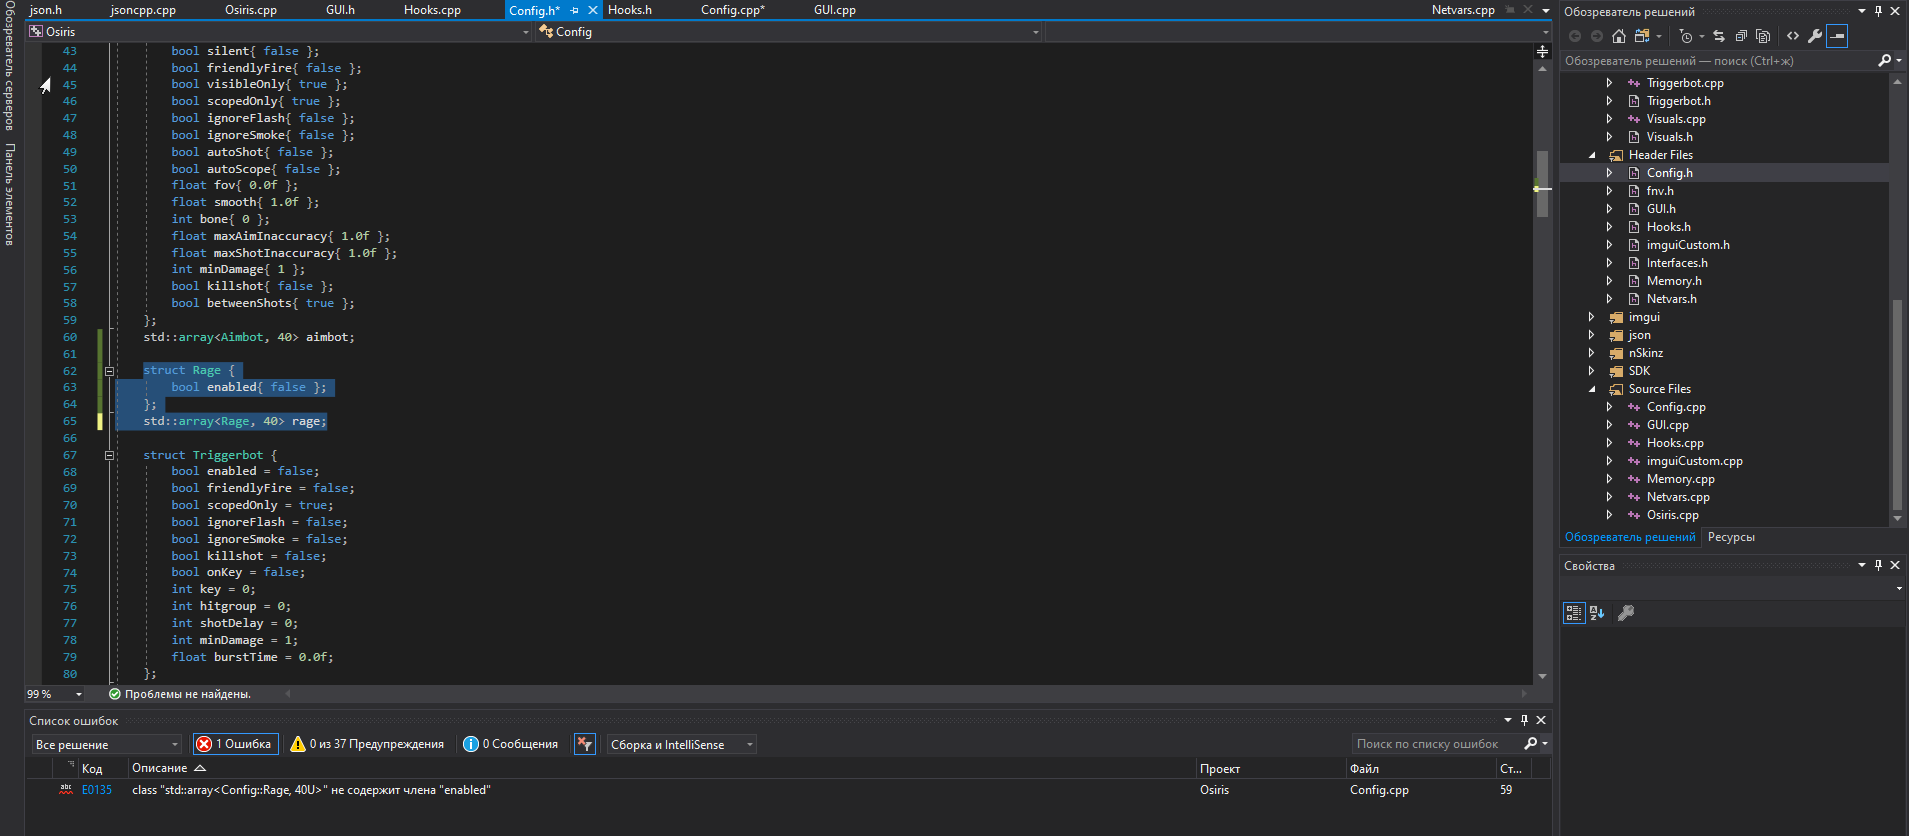Click Collapse All icon in Solution Explorer
1909x836 pixels.
[1741, 36]
